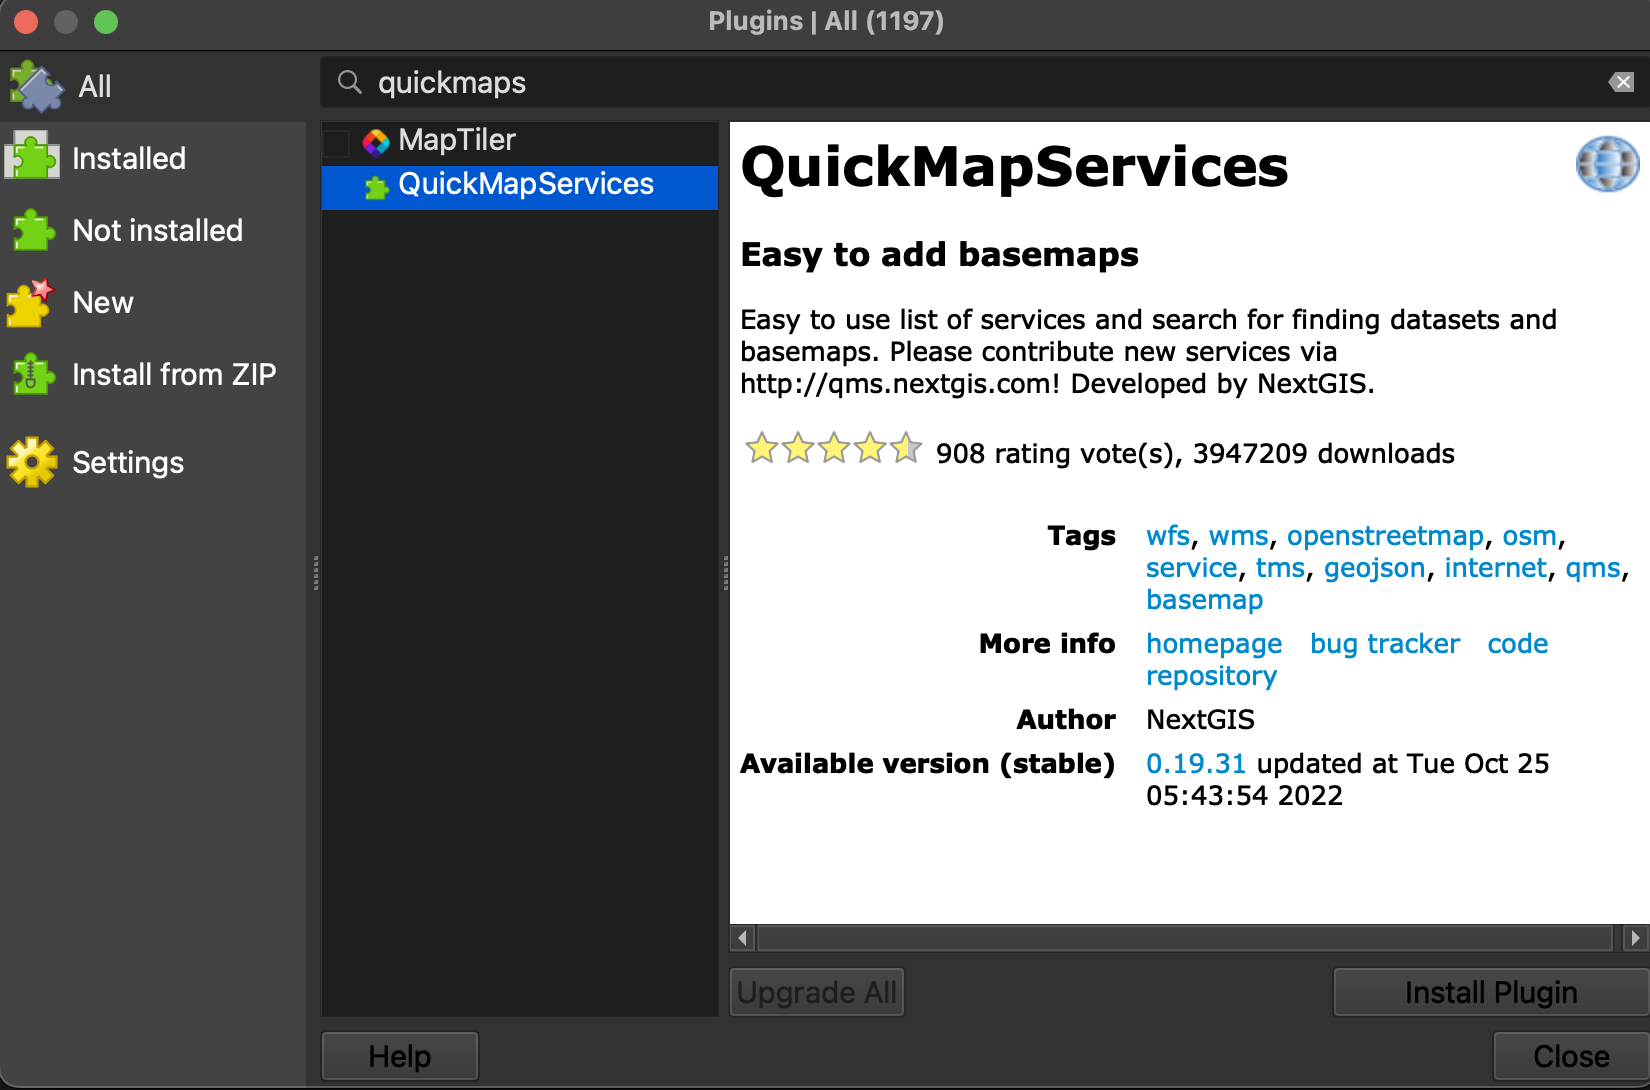Click the Install Plugin button
The width and height of the screenshot is (1650, 1090).
(x=1489, y=991)
